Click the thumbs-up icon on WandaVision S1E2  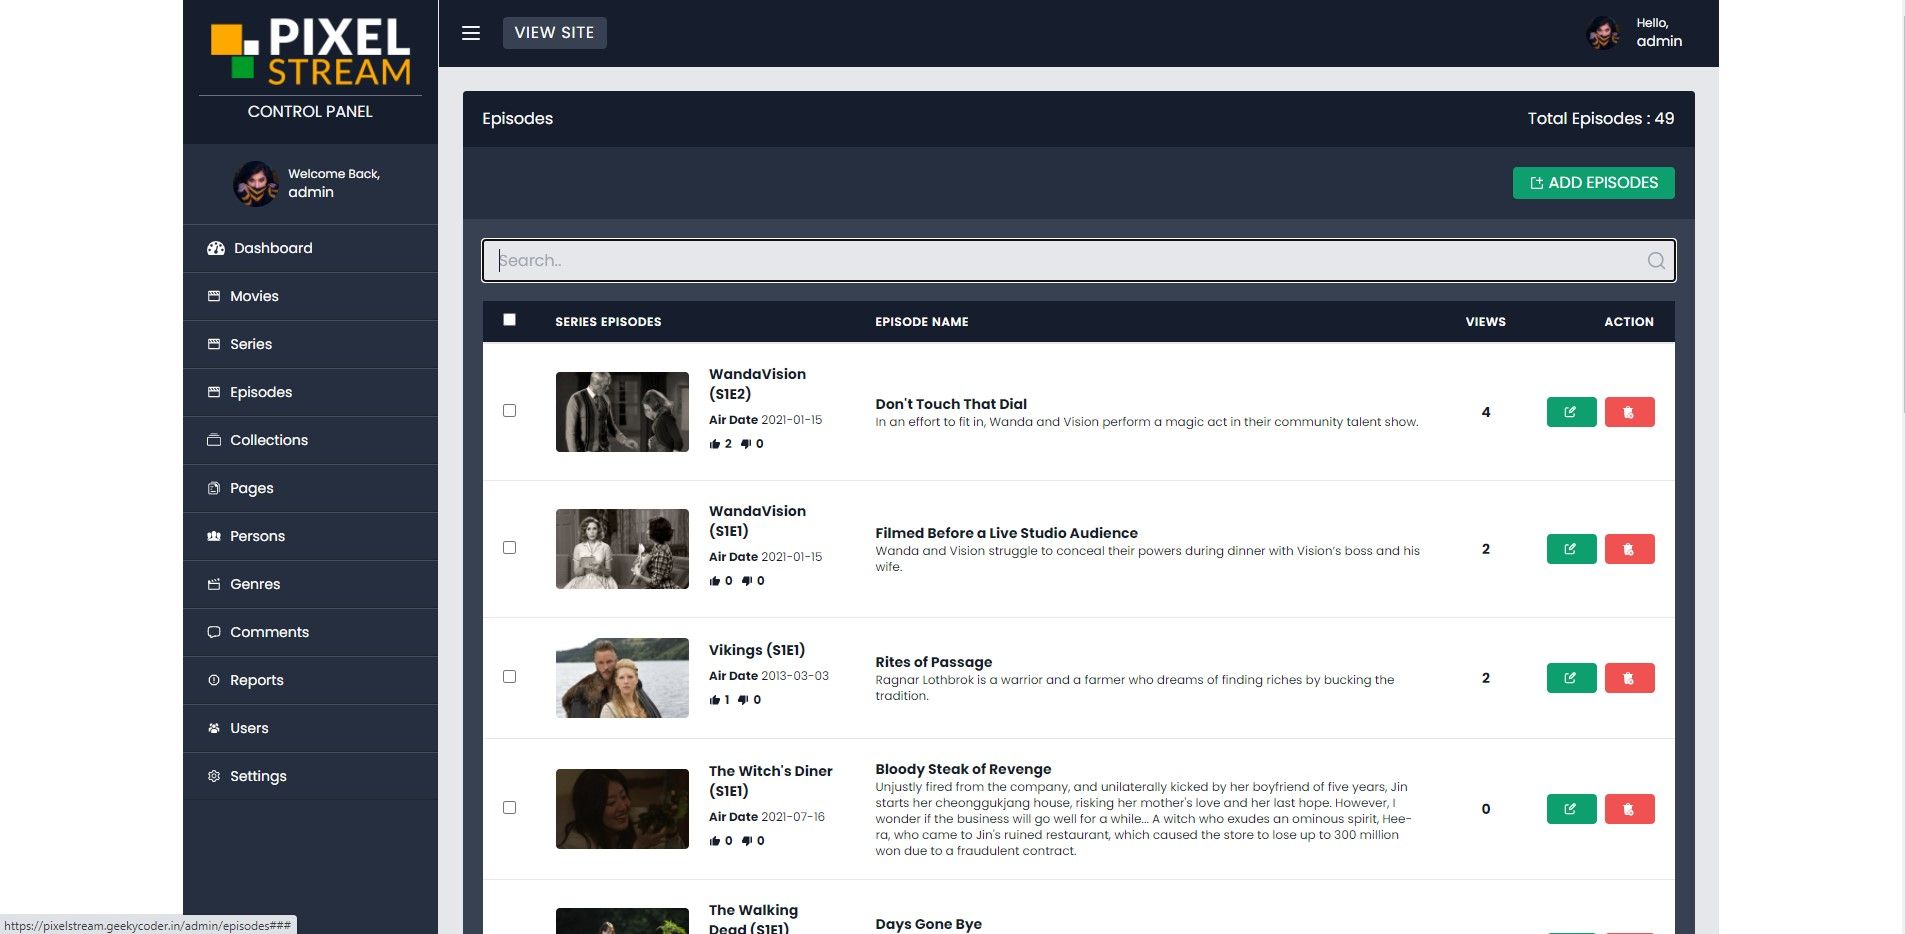coord(714,444)
